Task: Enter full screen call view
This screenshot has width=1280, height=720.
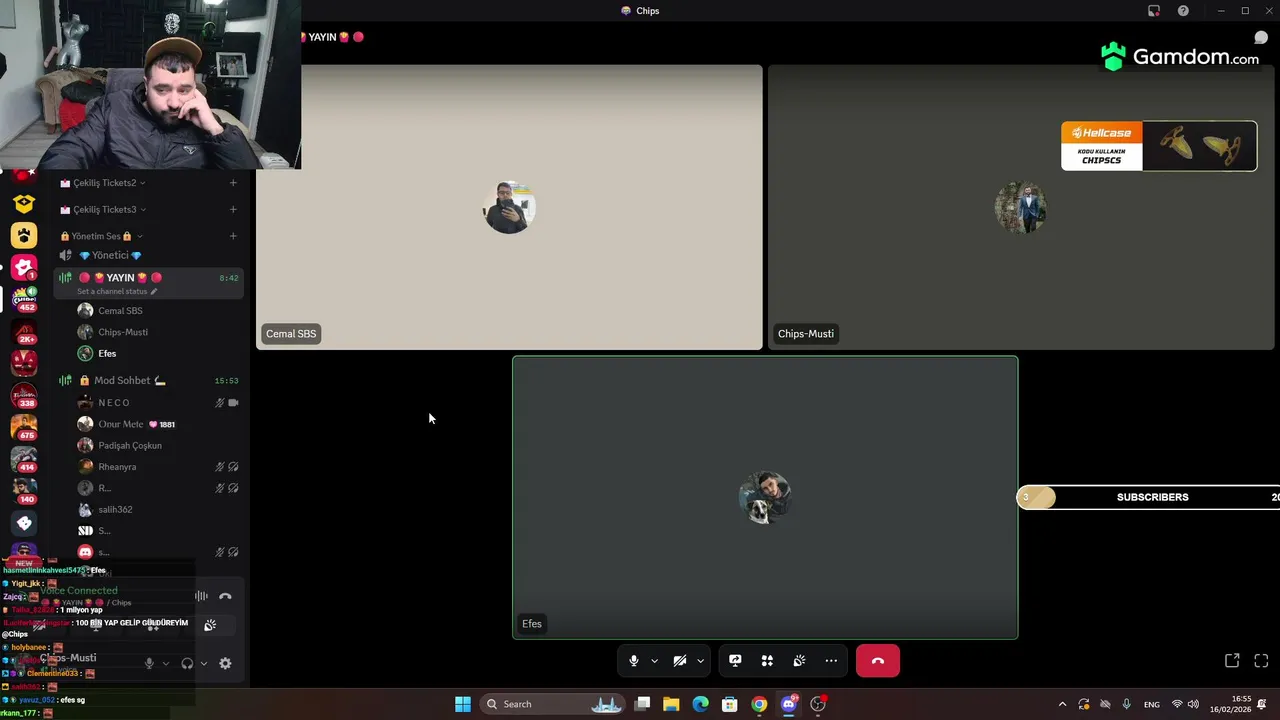Action: [x=1261, y=661]
